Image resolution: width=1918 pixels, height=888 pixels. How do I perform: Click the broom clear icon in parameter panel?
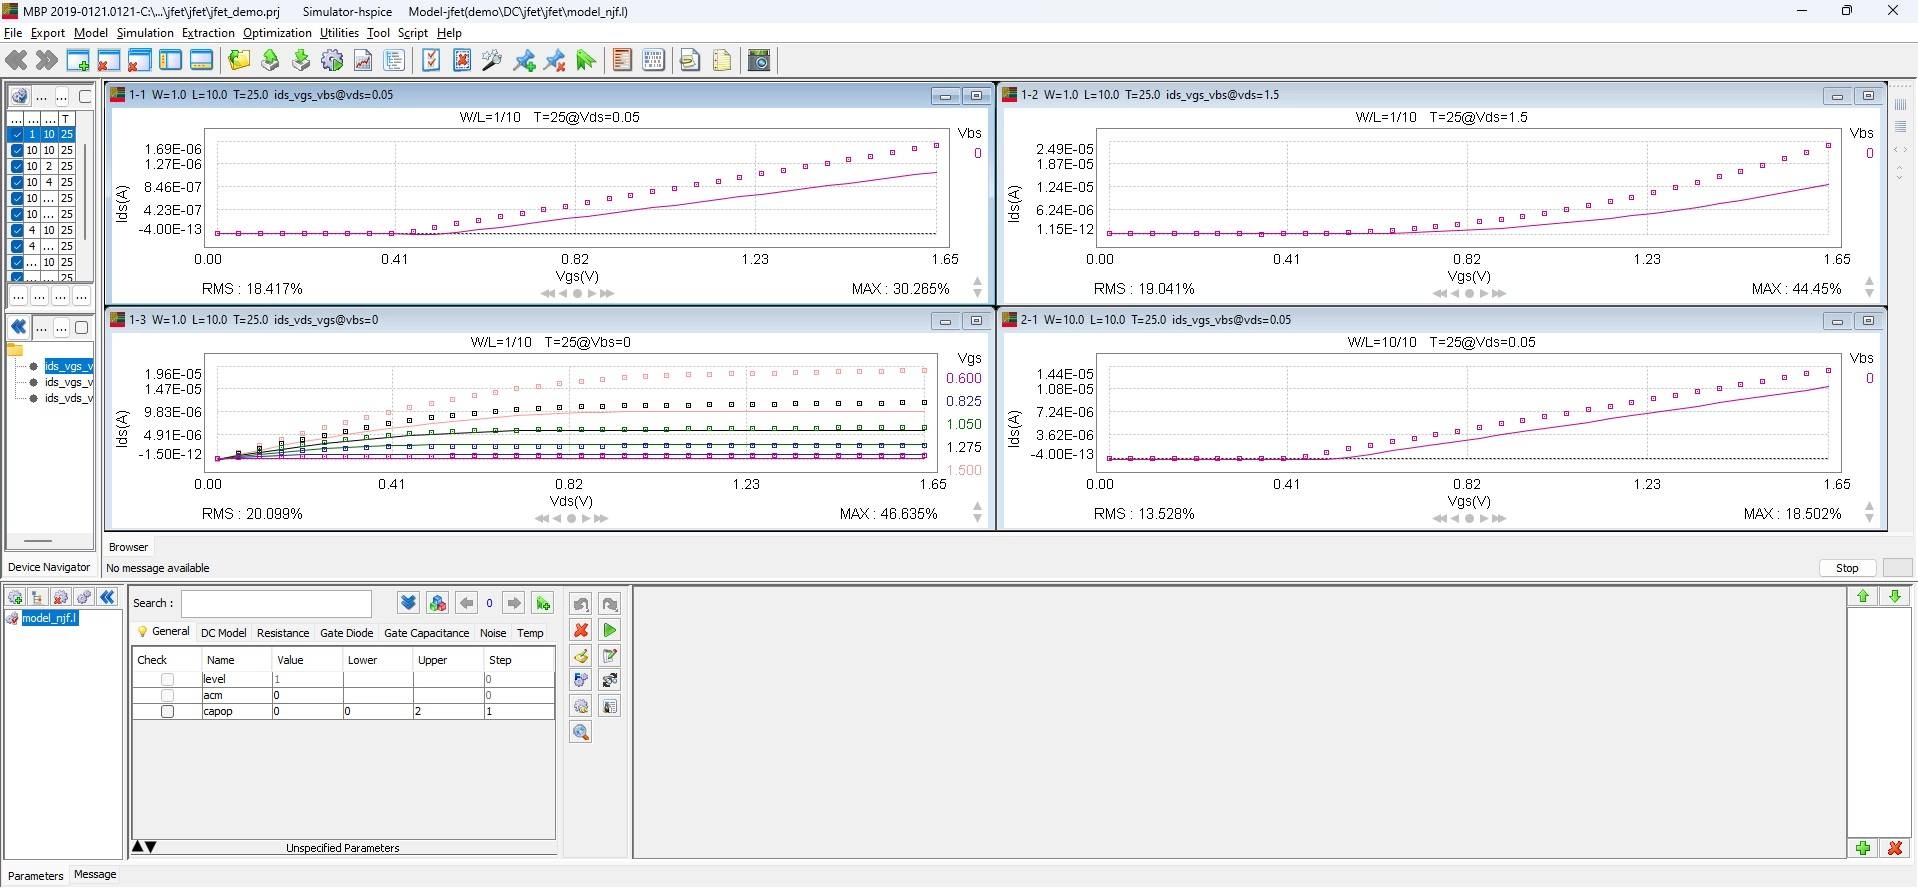coord(580,656)
